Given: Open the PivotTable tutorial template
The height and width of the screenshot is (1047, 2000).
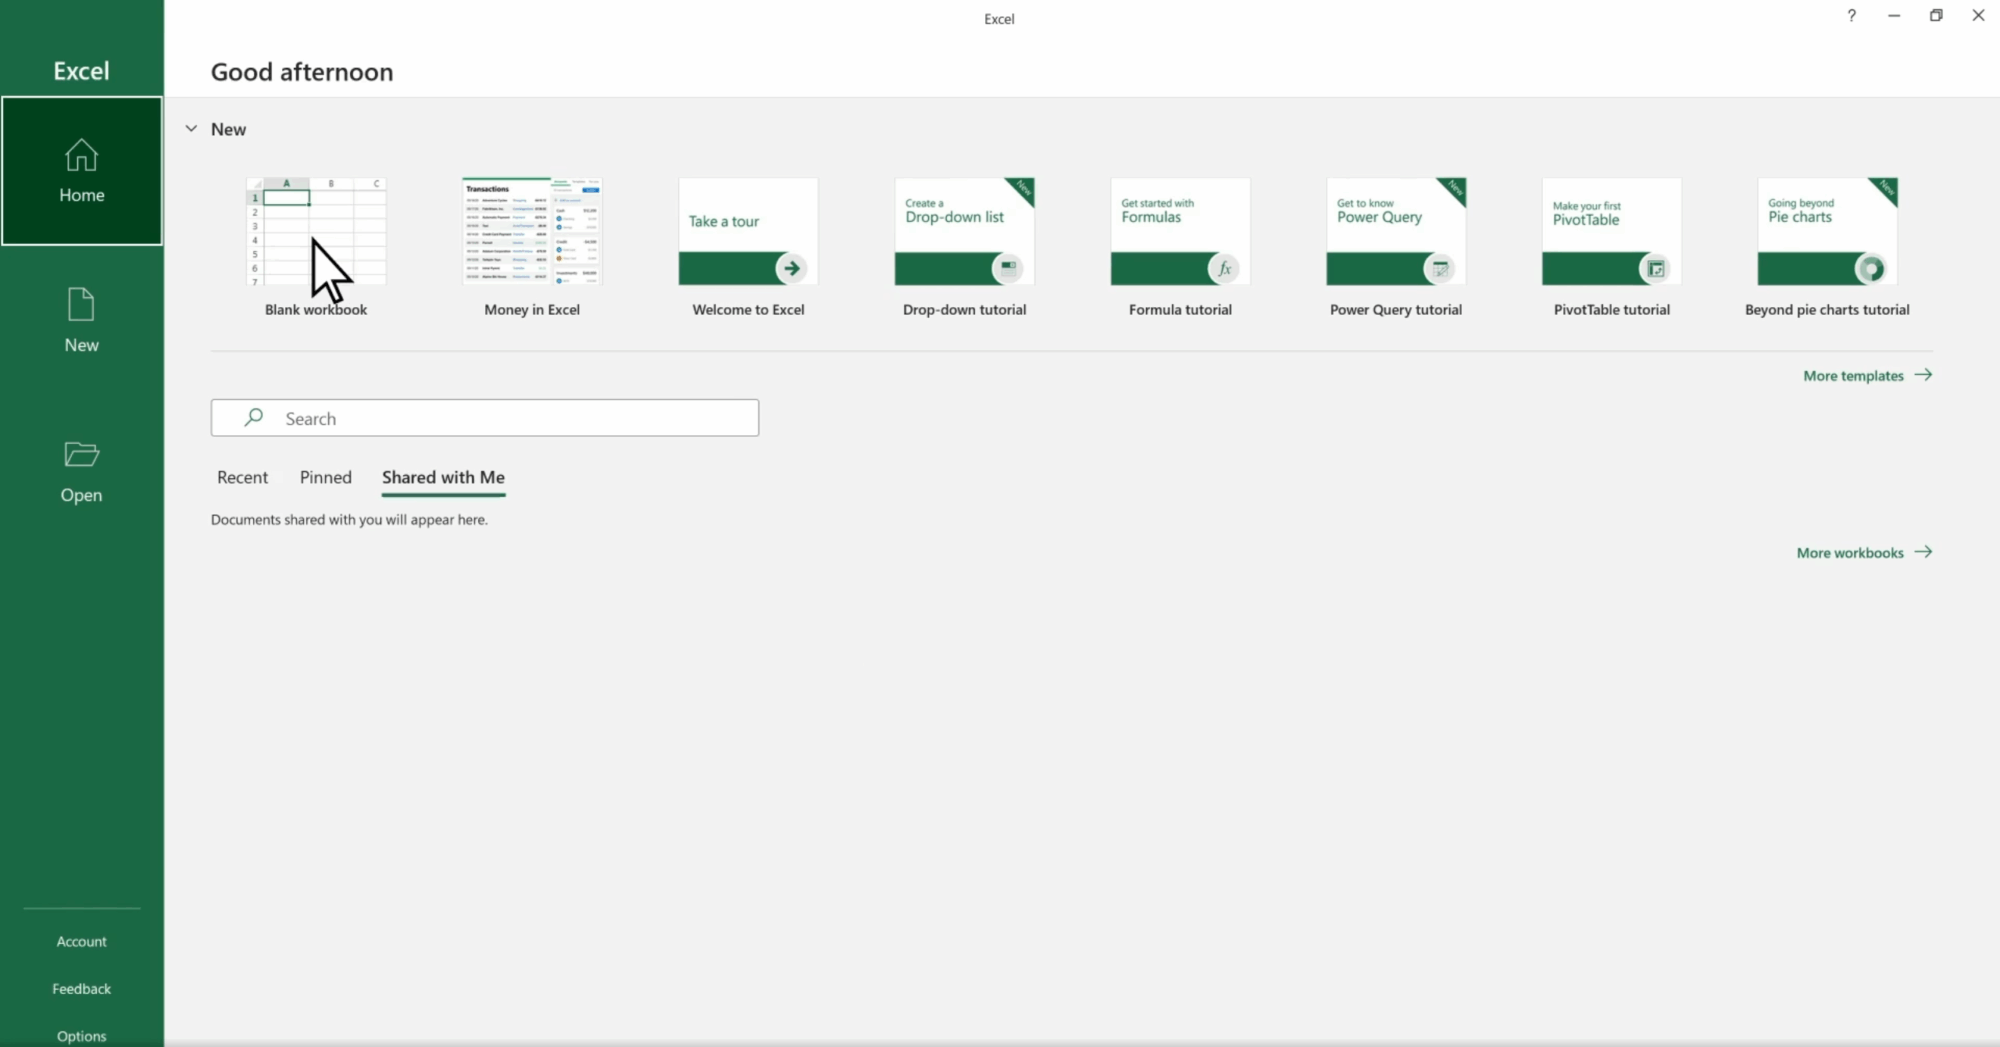Looking at the screenshot, I should [x=1612, y=248].
